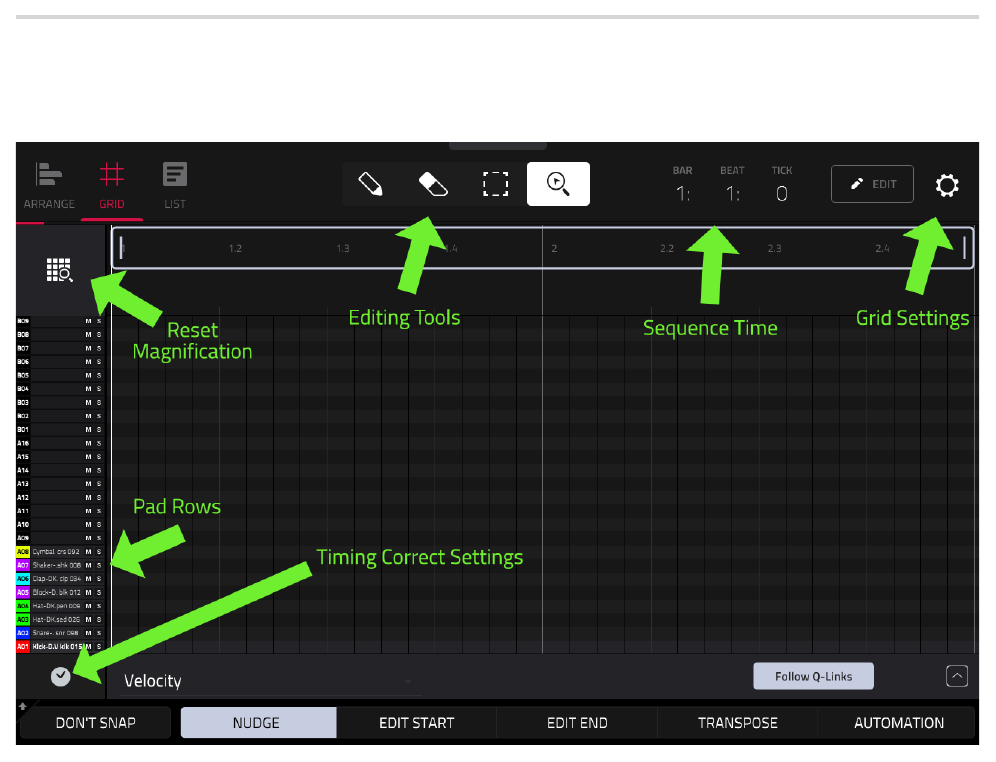Screen dimensions: 996x762
Task: Expand the velocity lane with the up chevron
Action: pos(957,676)
